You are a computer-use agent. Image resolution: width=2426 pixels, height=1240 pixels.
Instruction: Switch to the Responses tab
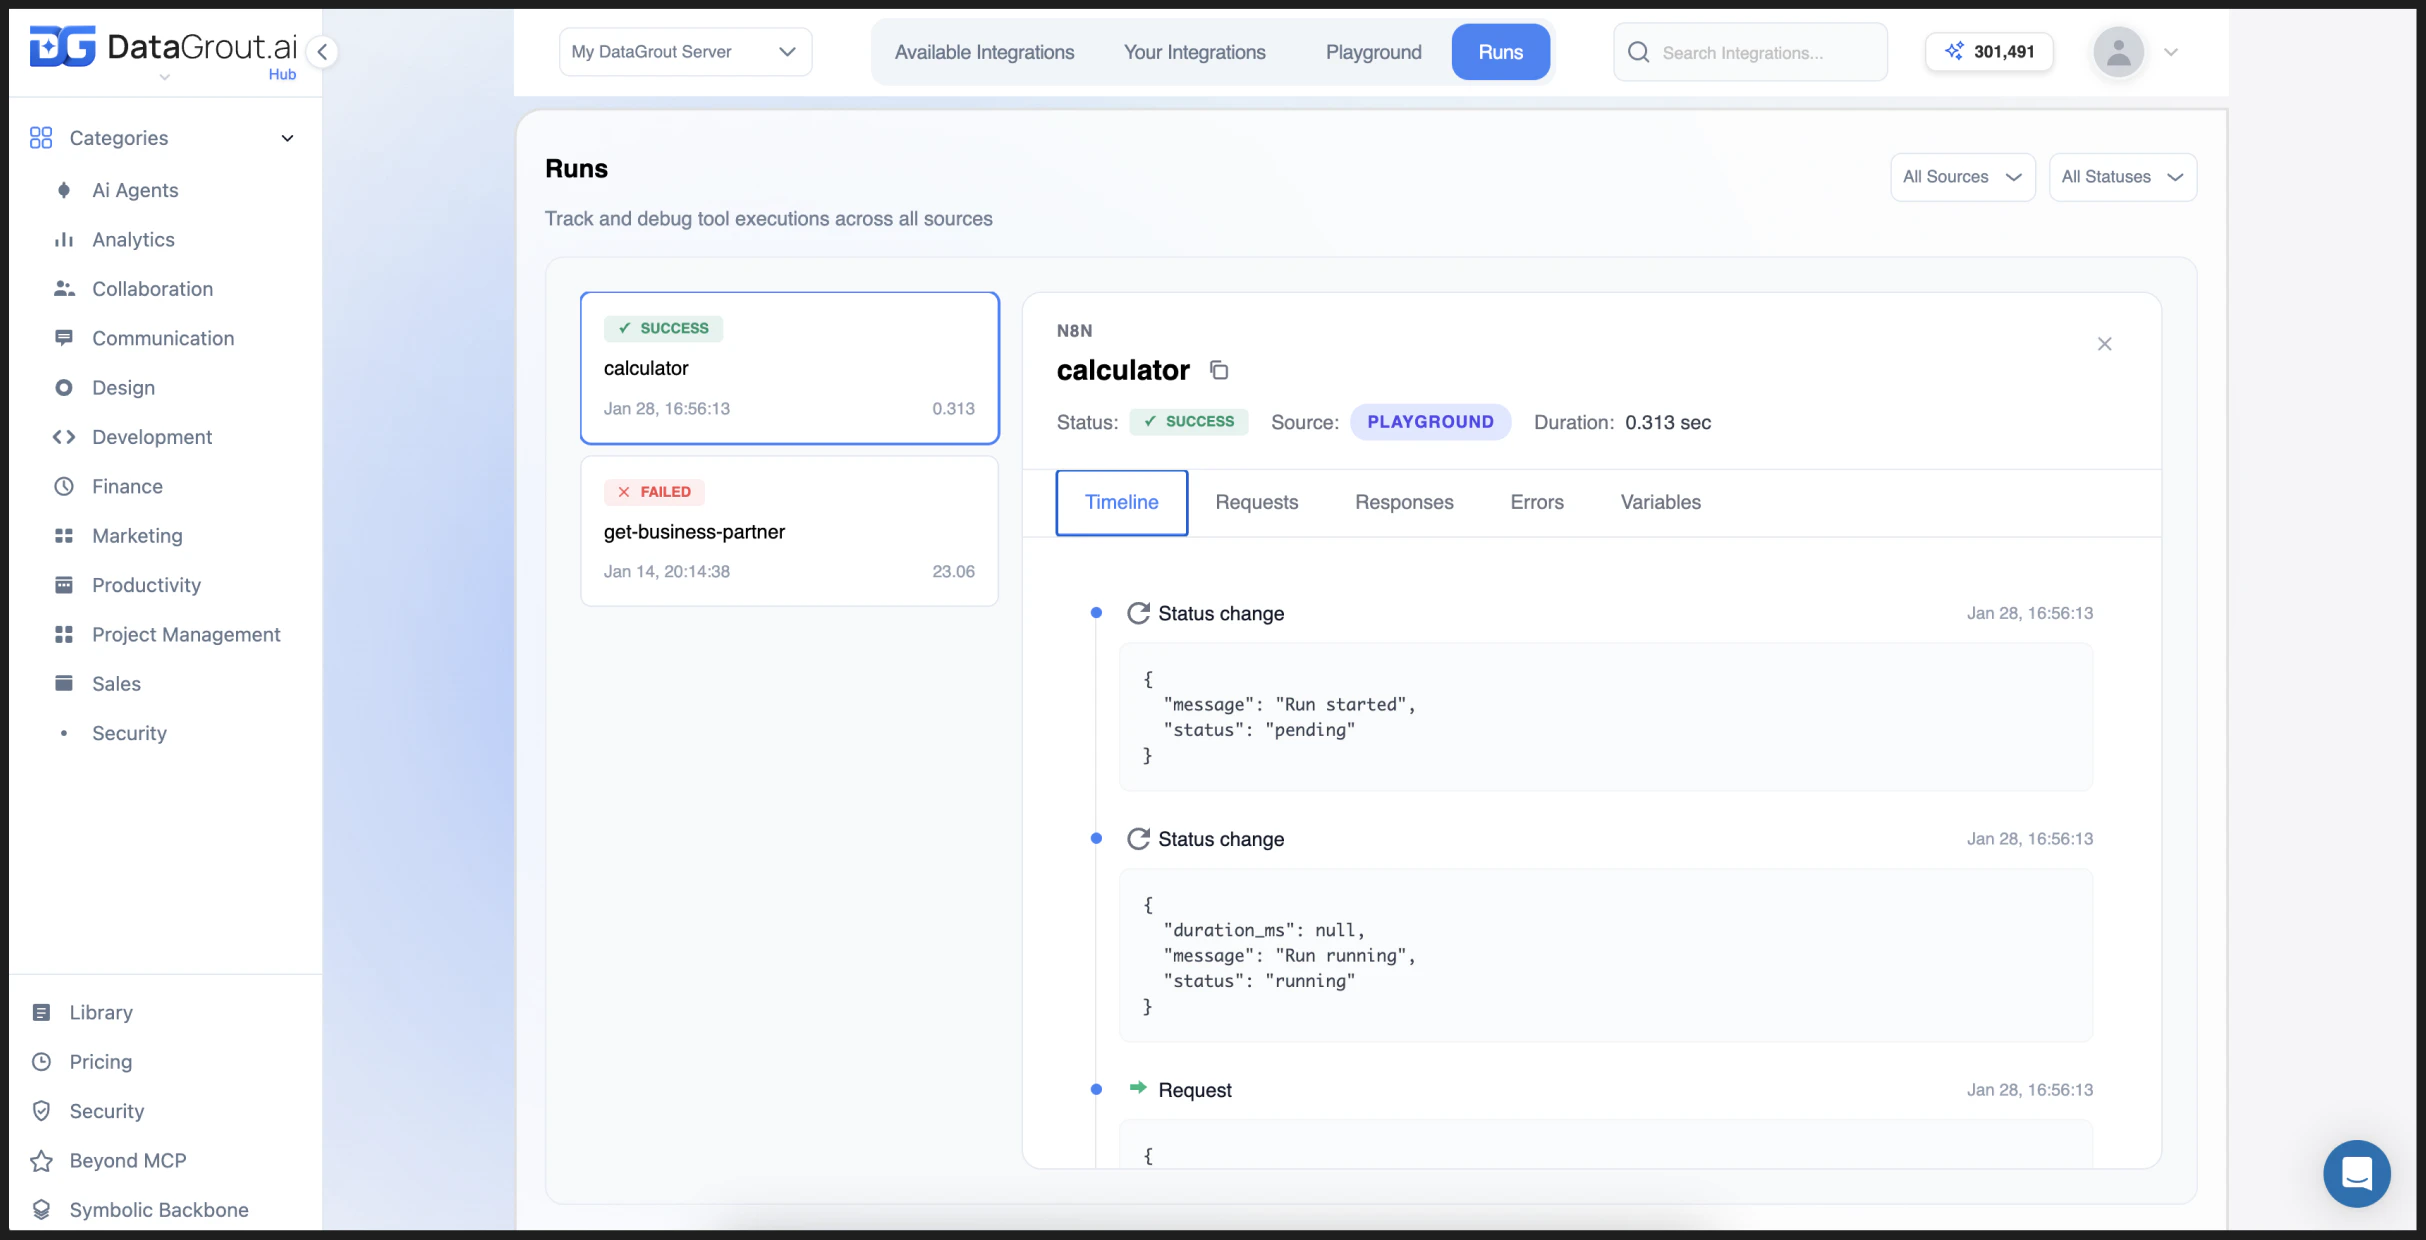[1404, 502]
